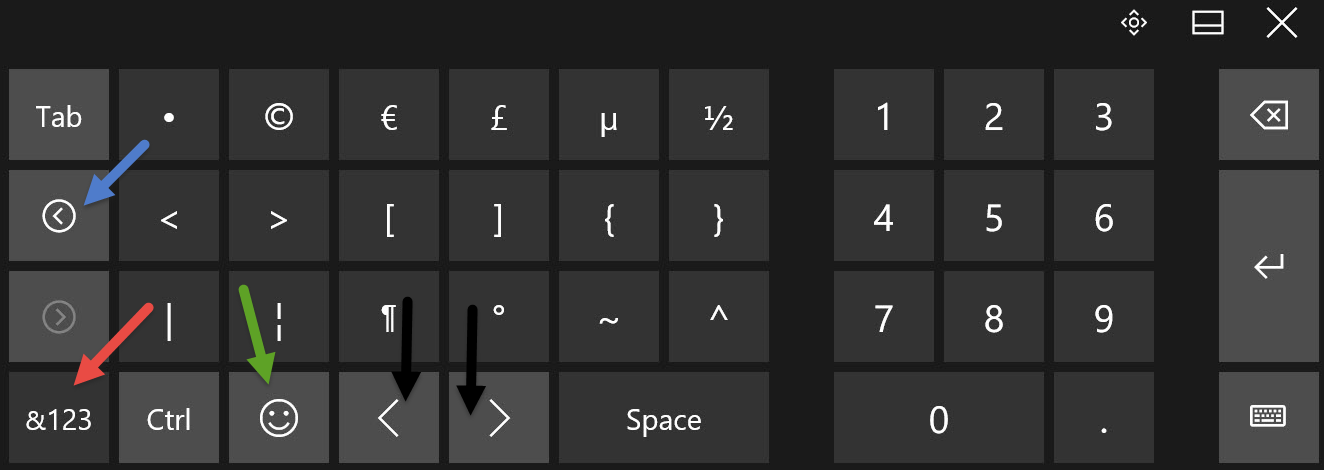Tap the Tab key

pos(59,115)
